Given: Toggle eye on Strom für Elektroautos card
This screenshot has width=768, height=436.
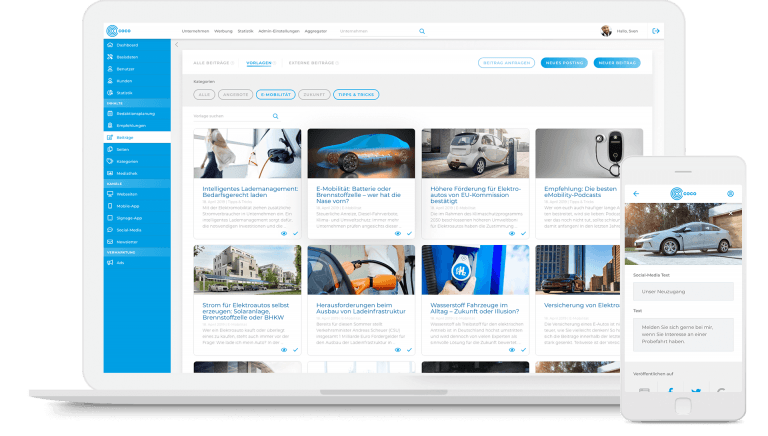Looking at the screenshot, I should (284, 350).
